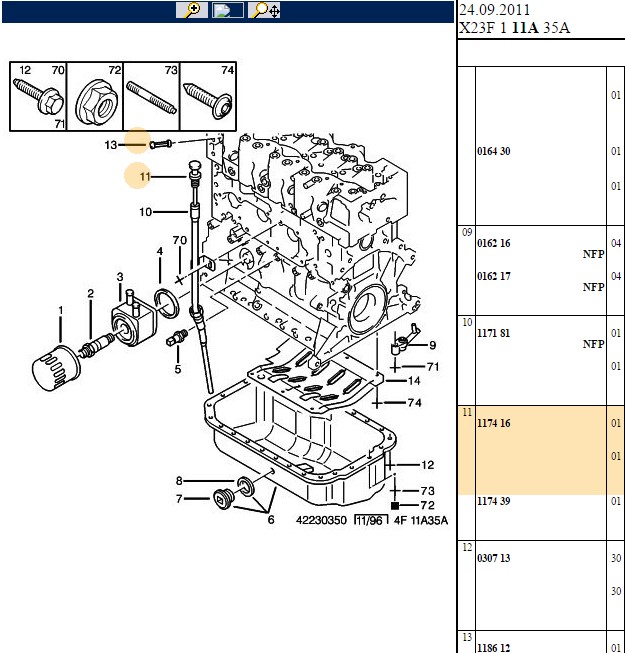625x653 pixels.
Task: Select table row index 13
Action: point(467,637)
